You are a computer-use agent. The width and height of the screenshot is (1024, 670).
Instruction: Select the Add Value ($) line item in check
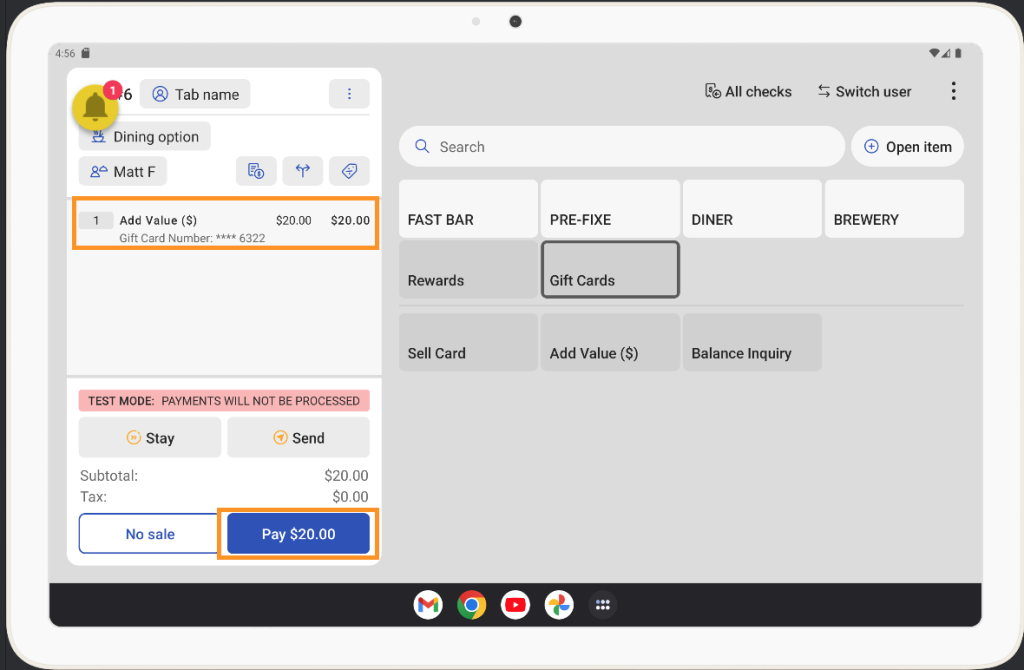(x=225, y=228)
